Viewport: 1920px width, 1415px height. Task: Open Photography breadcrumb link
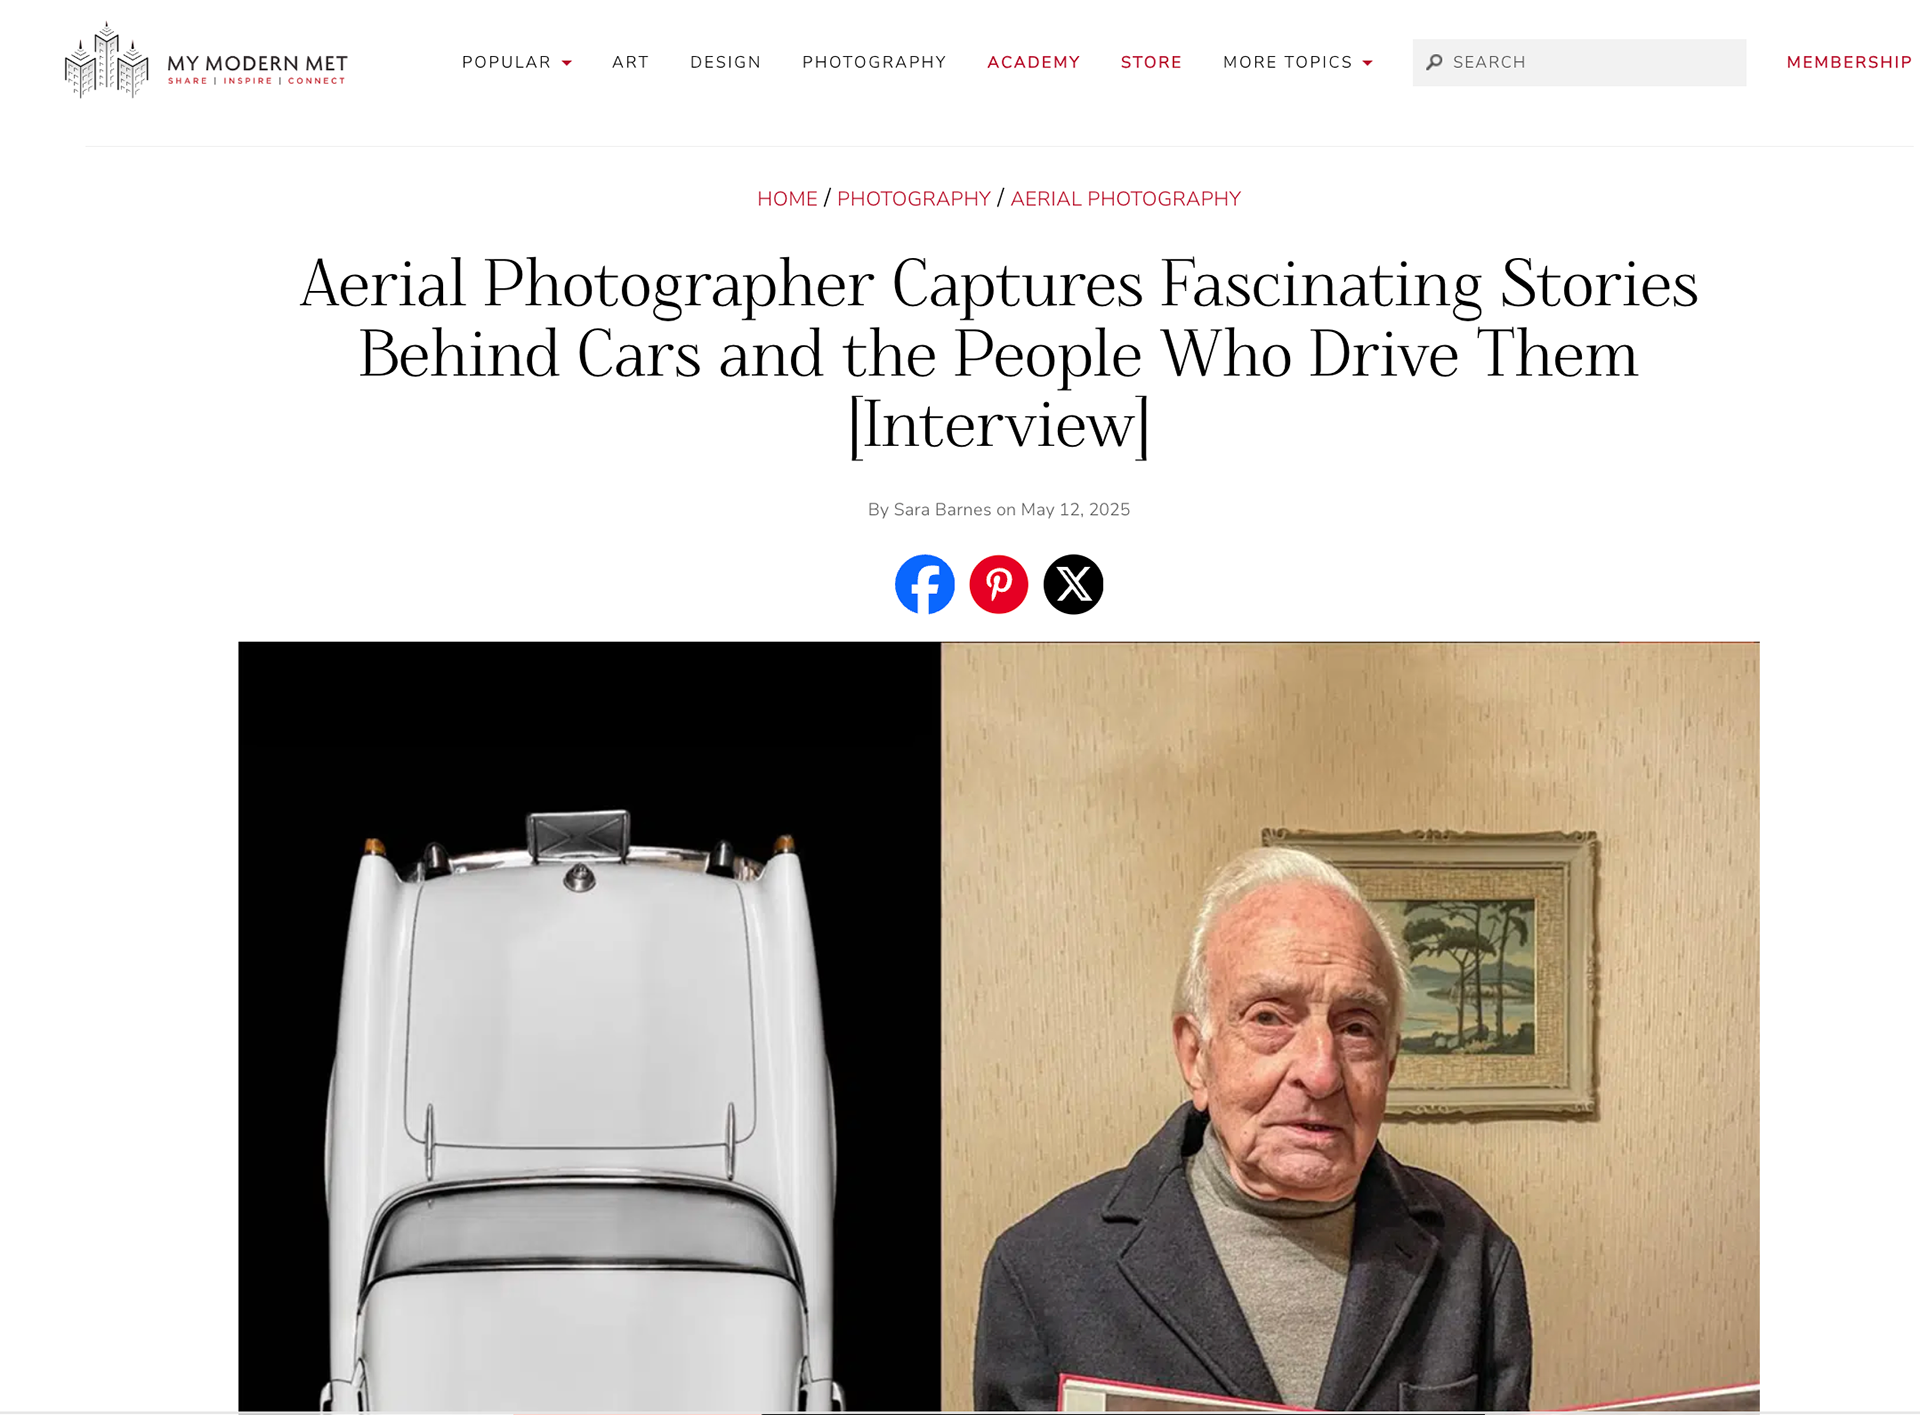913,199
